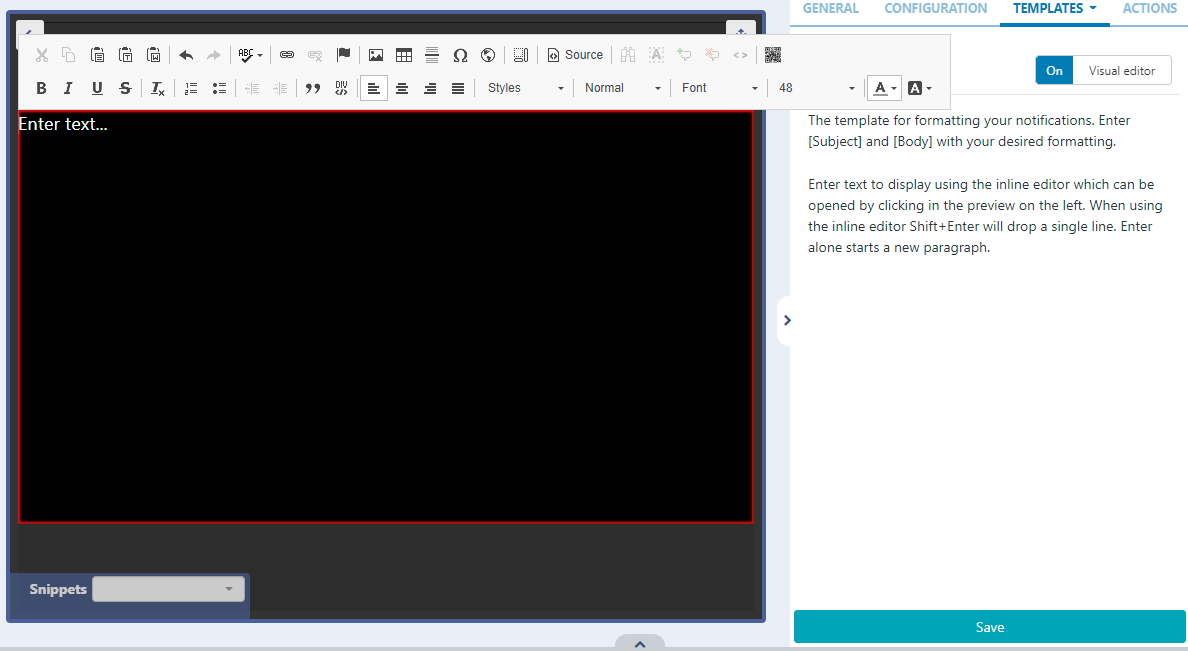This screenshot has width=1188, height=651.
Task: Insert a QR code
Action: [x=773, y=55]
